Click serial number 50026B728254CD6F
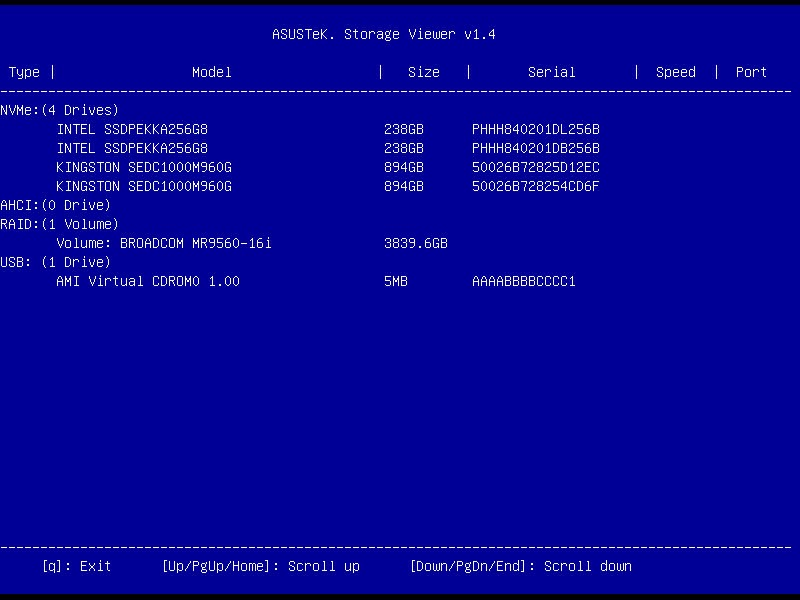 (536, 186)
